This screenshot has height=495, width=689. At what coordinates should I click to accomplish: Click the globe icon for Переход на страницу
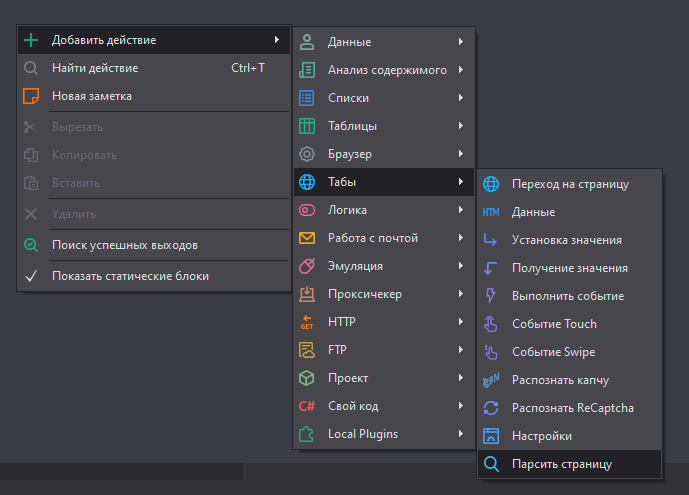coord(491,184)
